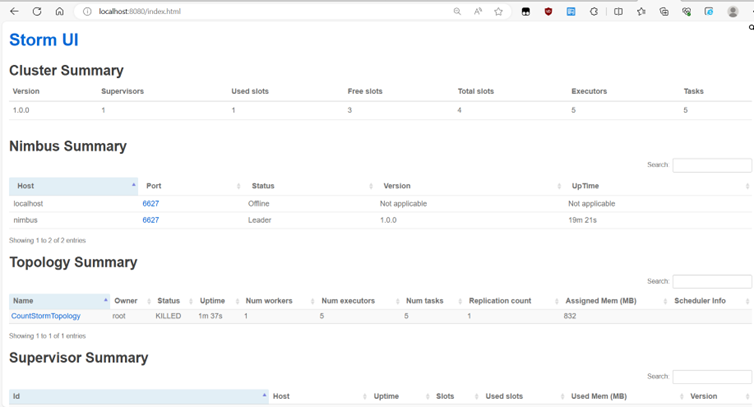Sort Nimbus table by Port column
The width and height of the screenshot is (754, 407).
pos(191,186)
